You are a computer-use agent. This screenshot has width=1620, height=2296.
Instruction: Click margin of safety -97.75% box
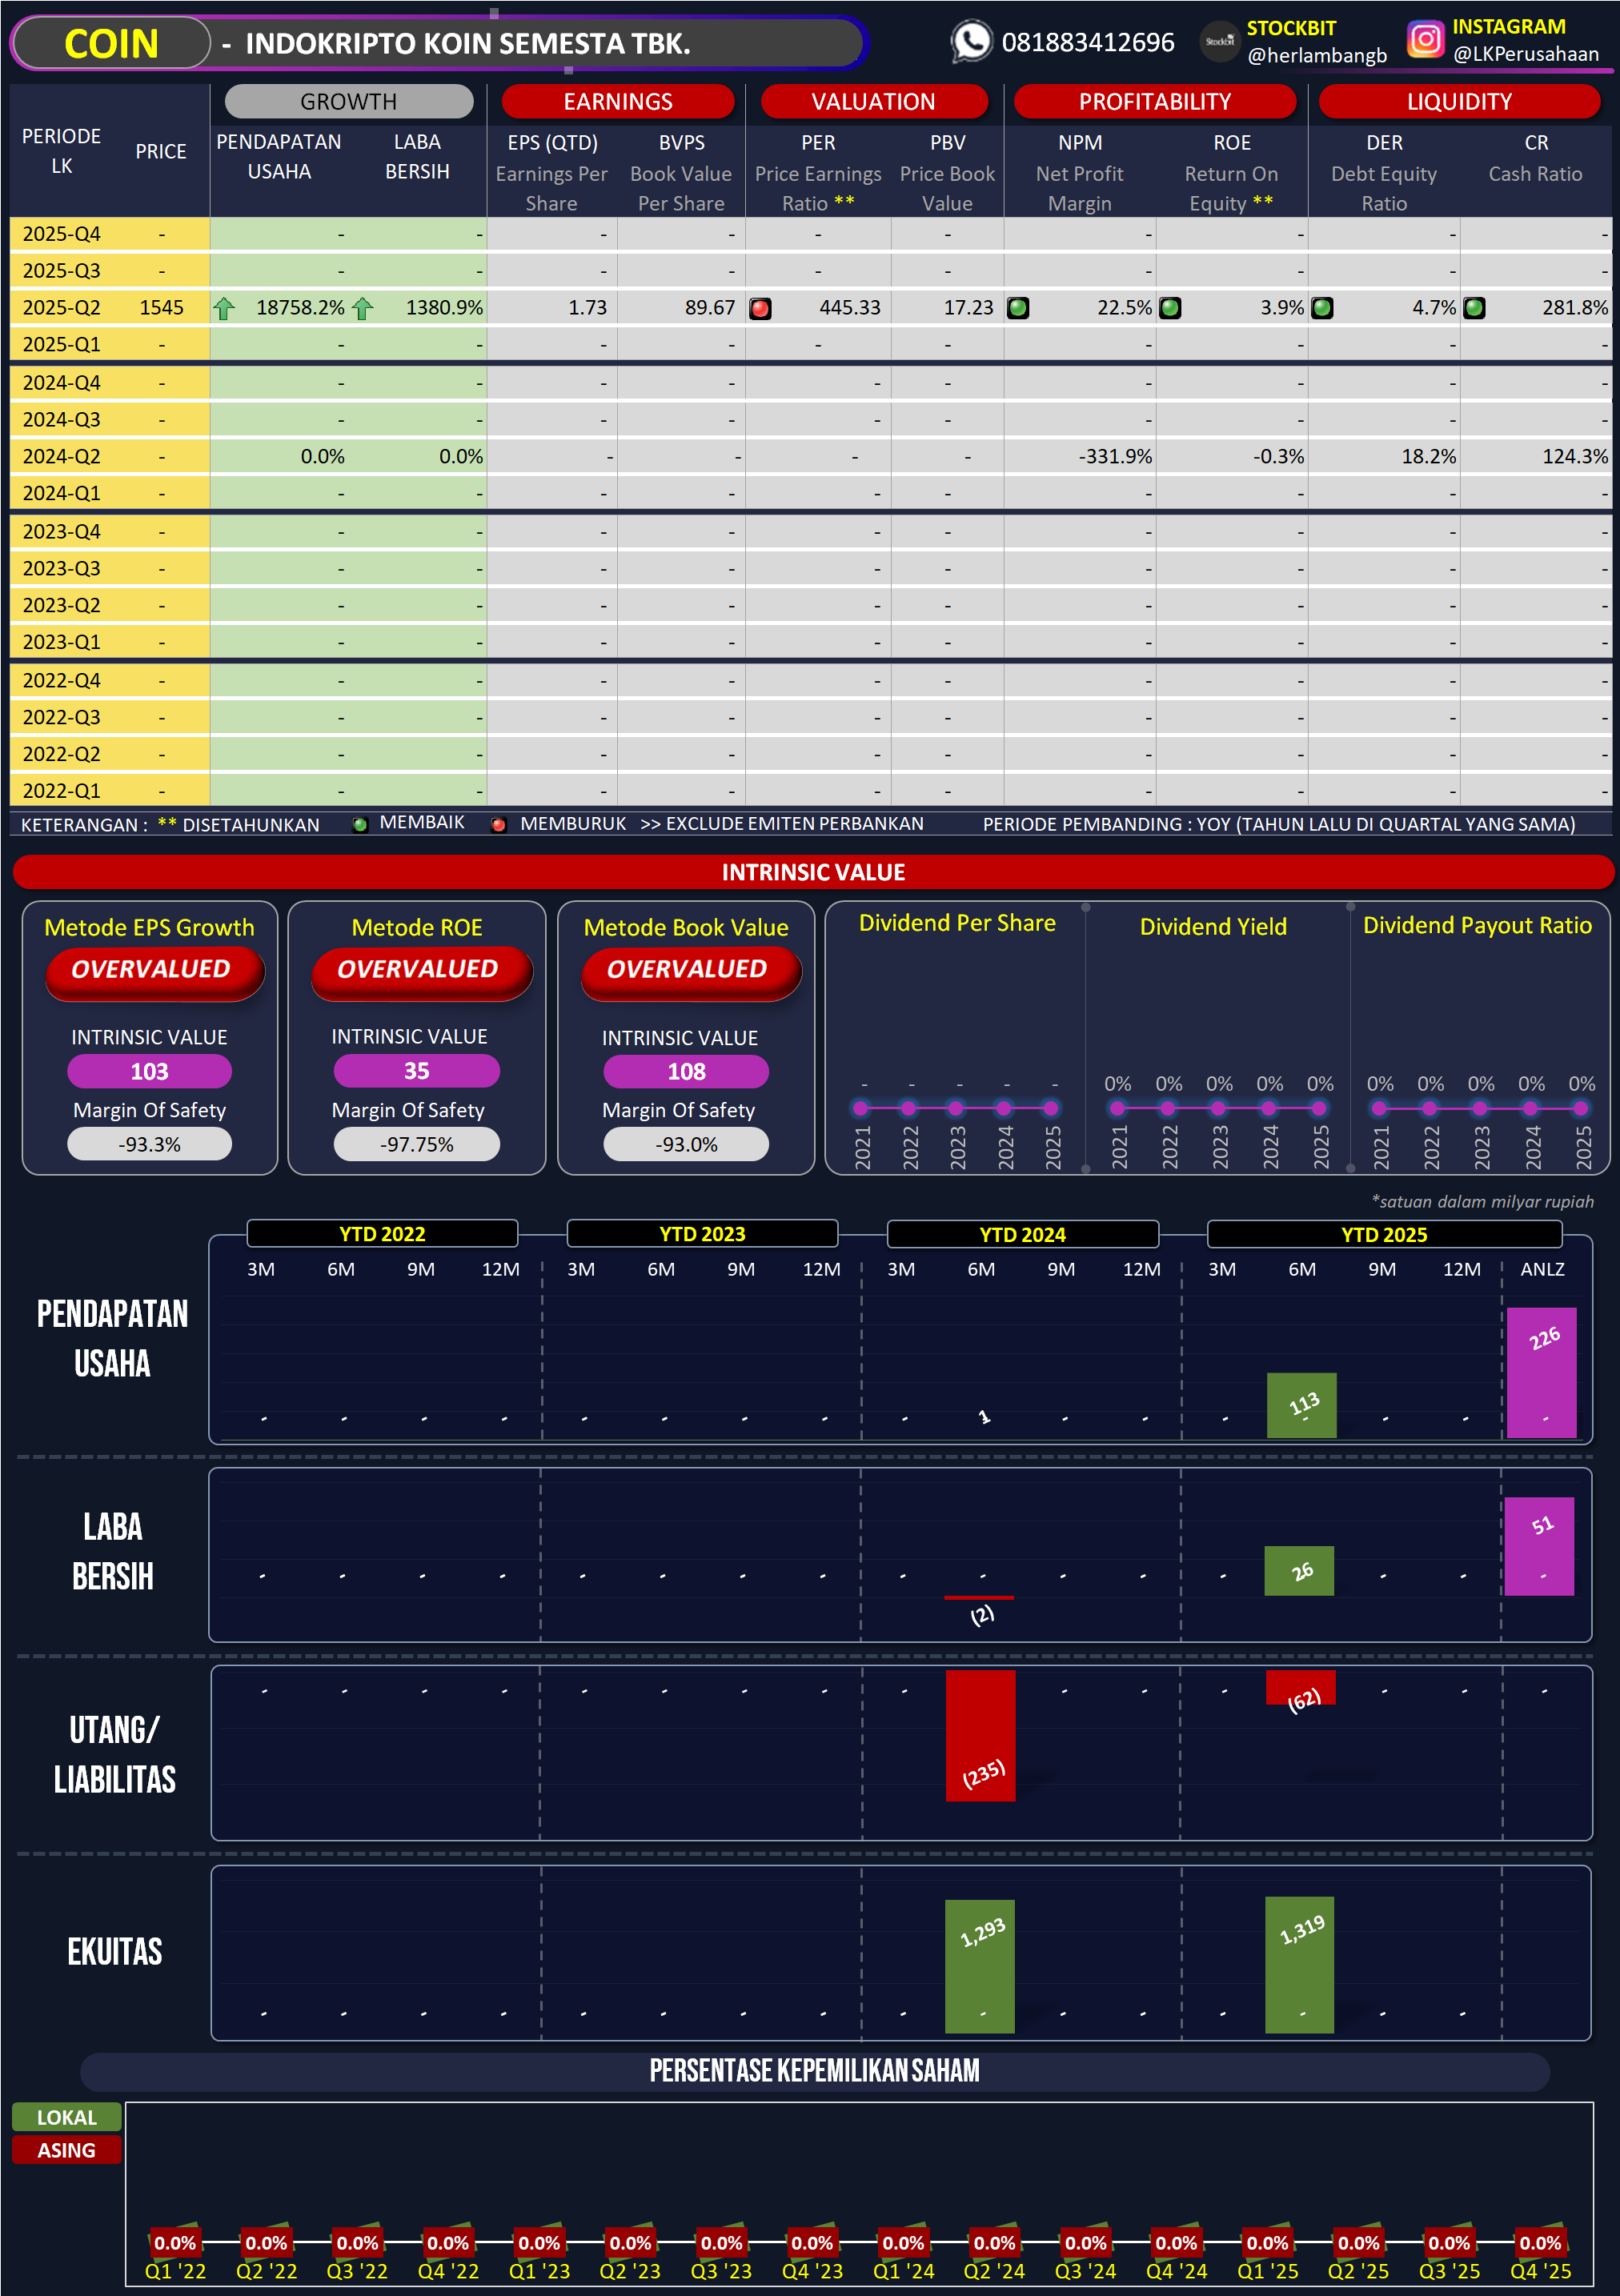point(417,1144)
